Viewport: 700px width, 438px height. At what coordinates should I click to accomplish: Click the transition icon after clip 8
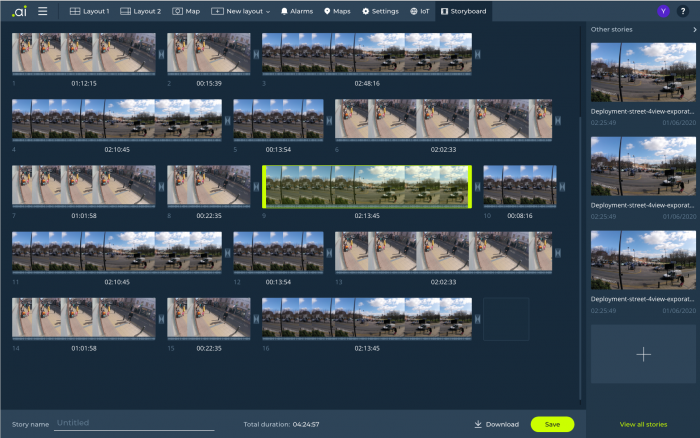pos(256,187)
